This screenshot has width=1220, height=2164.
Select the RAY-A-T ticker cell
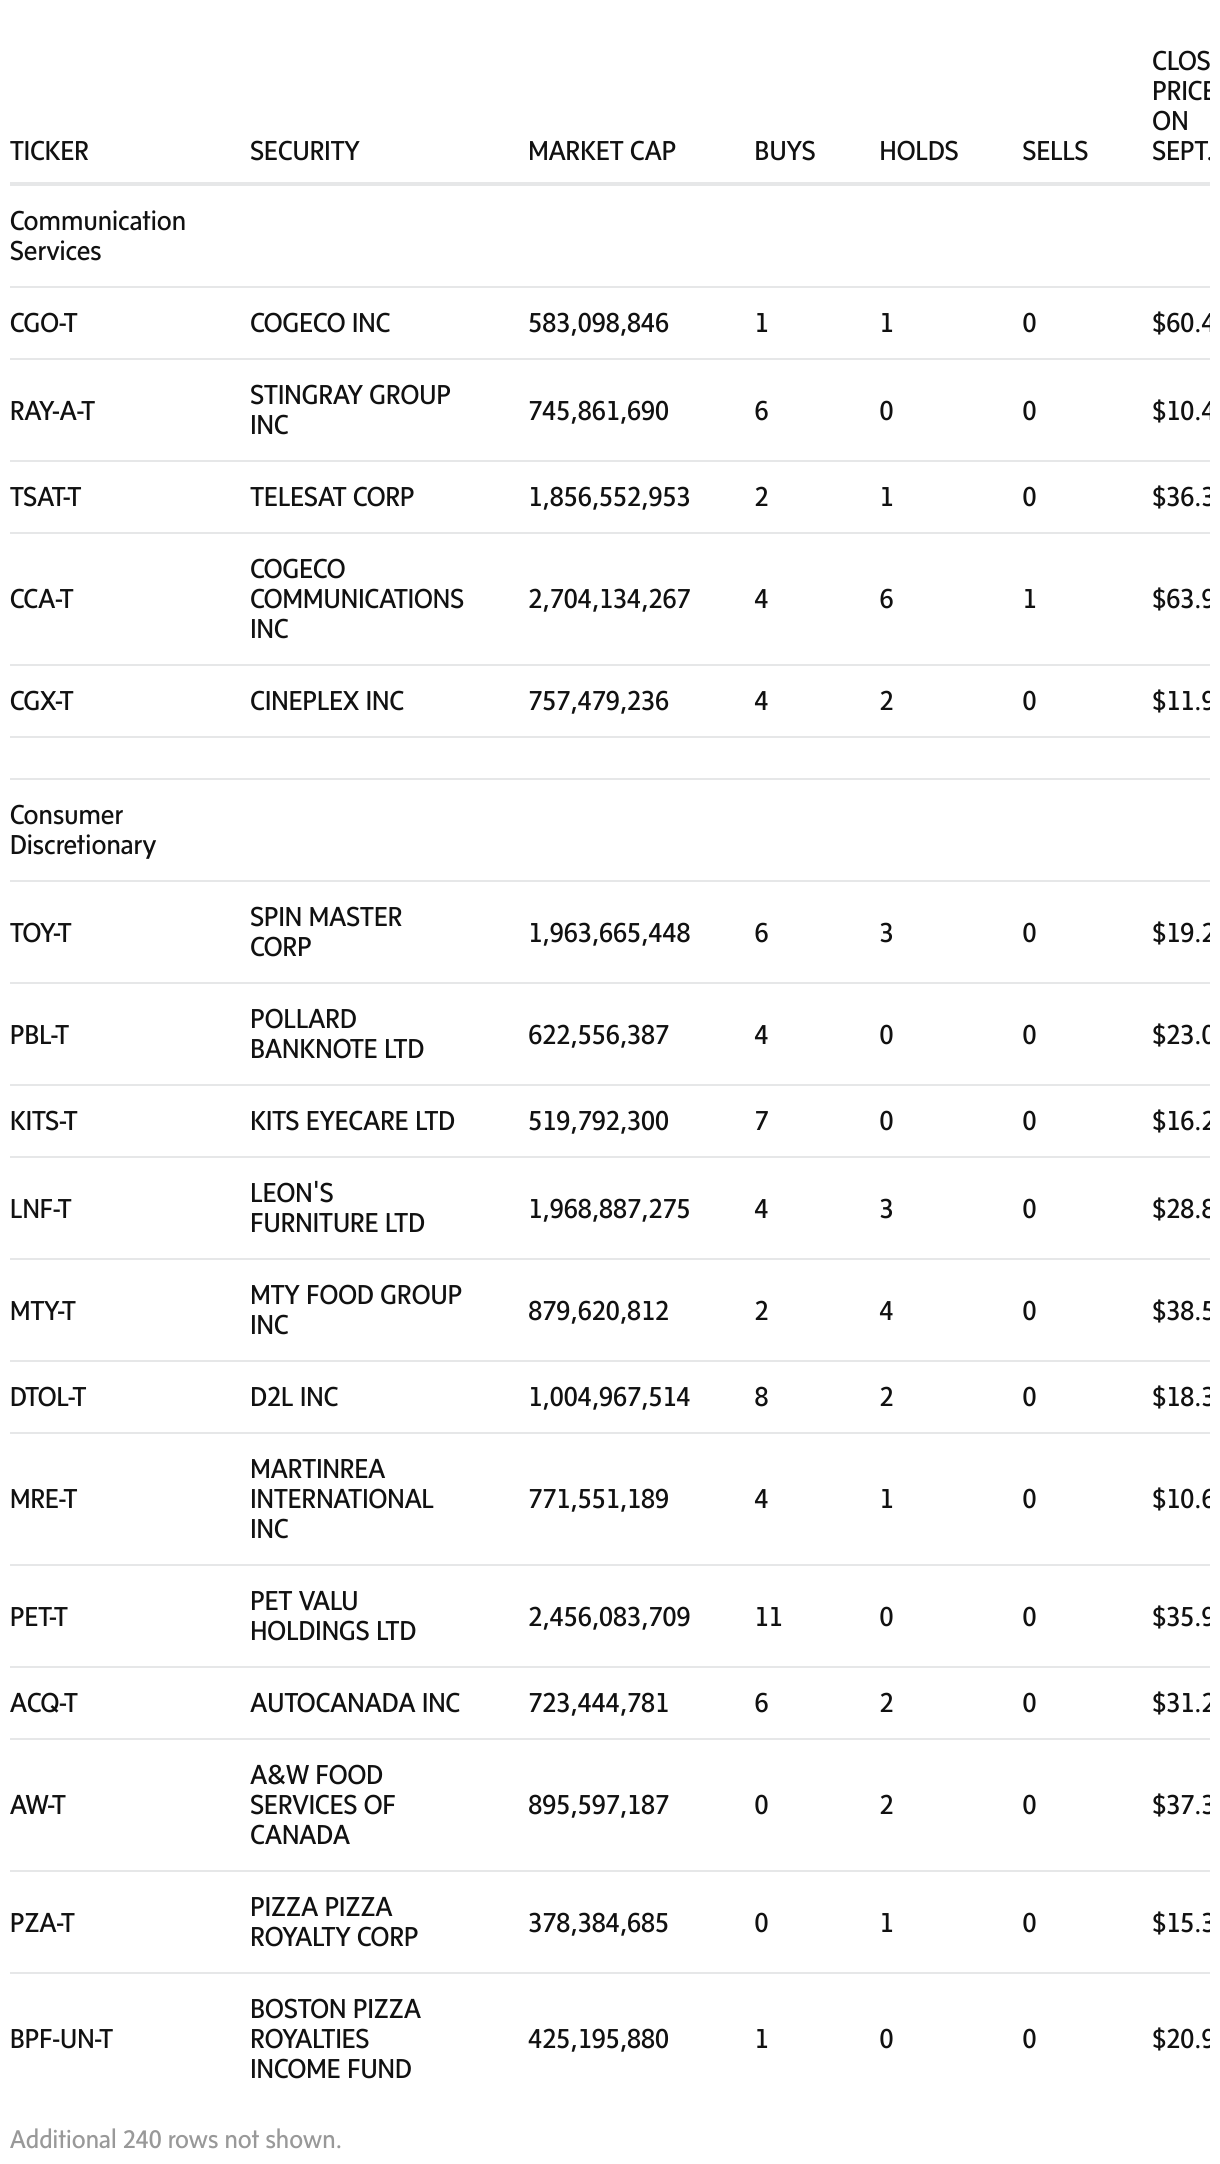coord(52,411)
